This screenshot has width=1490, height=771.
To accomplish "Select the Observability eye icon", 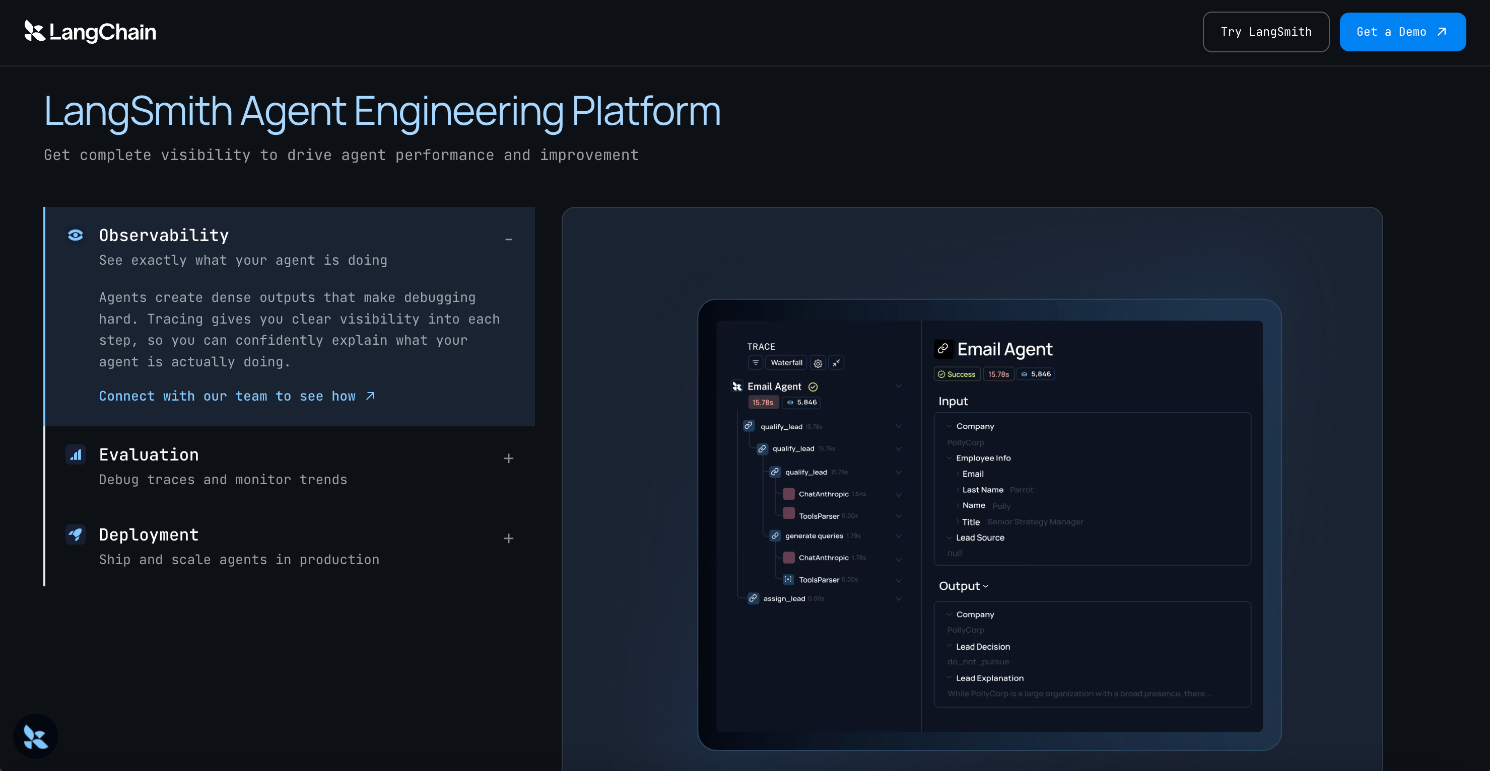I will click(75, 235).
